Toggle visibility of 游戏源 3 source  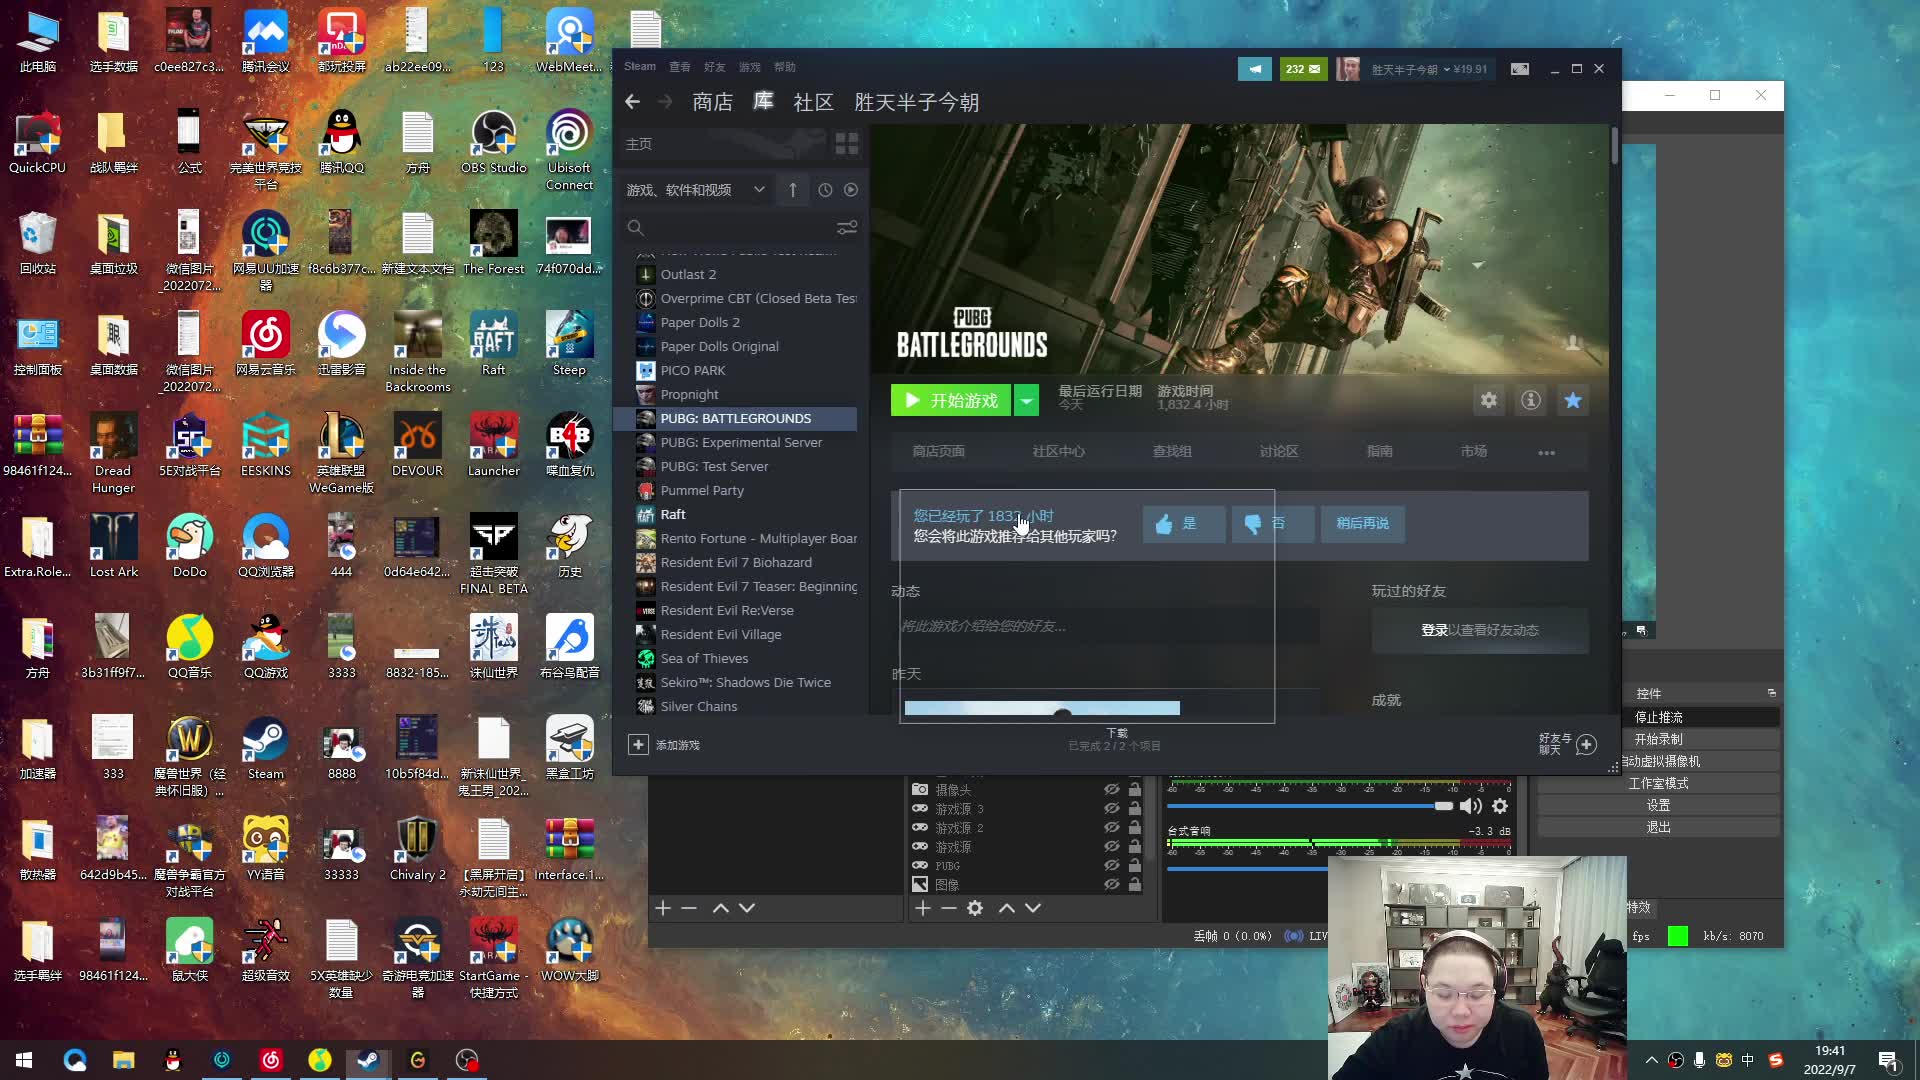pos(1111,809)
